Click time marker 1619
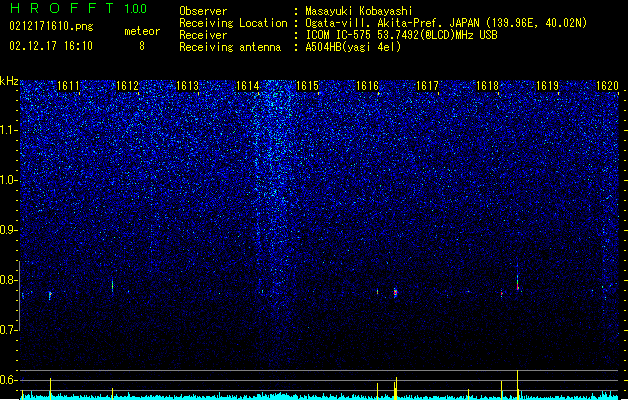The width and height of the screenshot is (629, 400). [548, 86]
